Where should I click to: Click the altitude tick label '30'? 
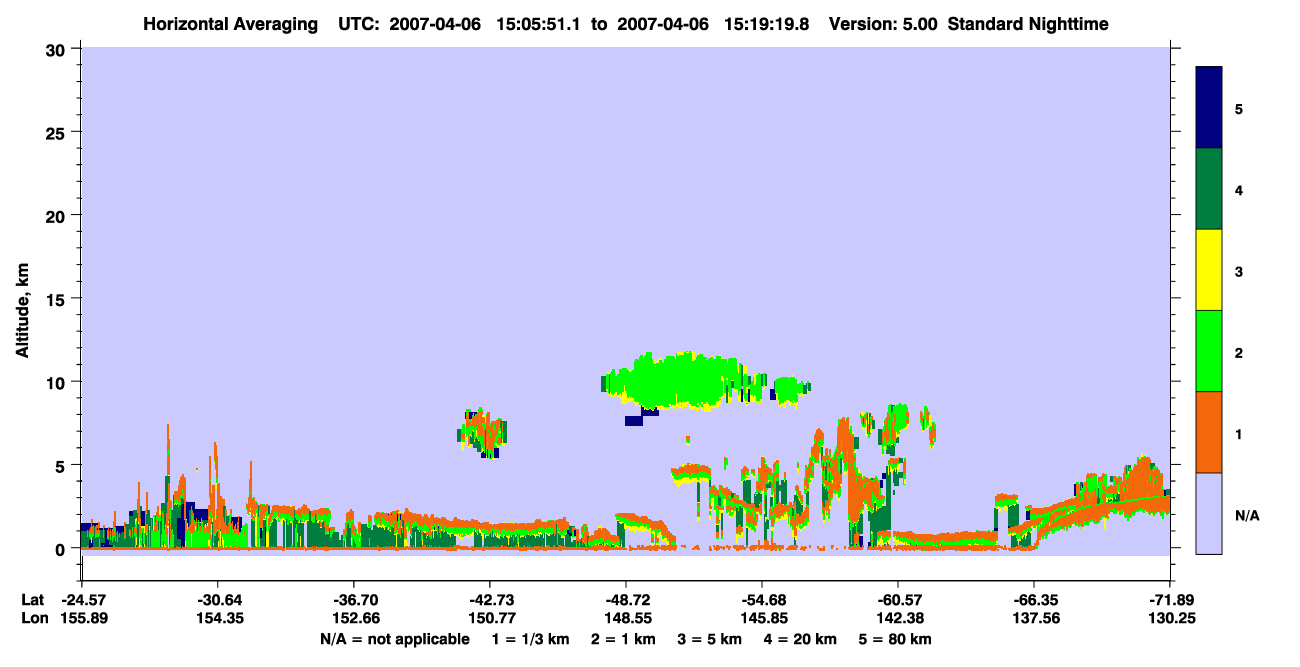58,48
